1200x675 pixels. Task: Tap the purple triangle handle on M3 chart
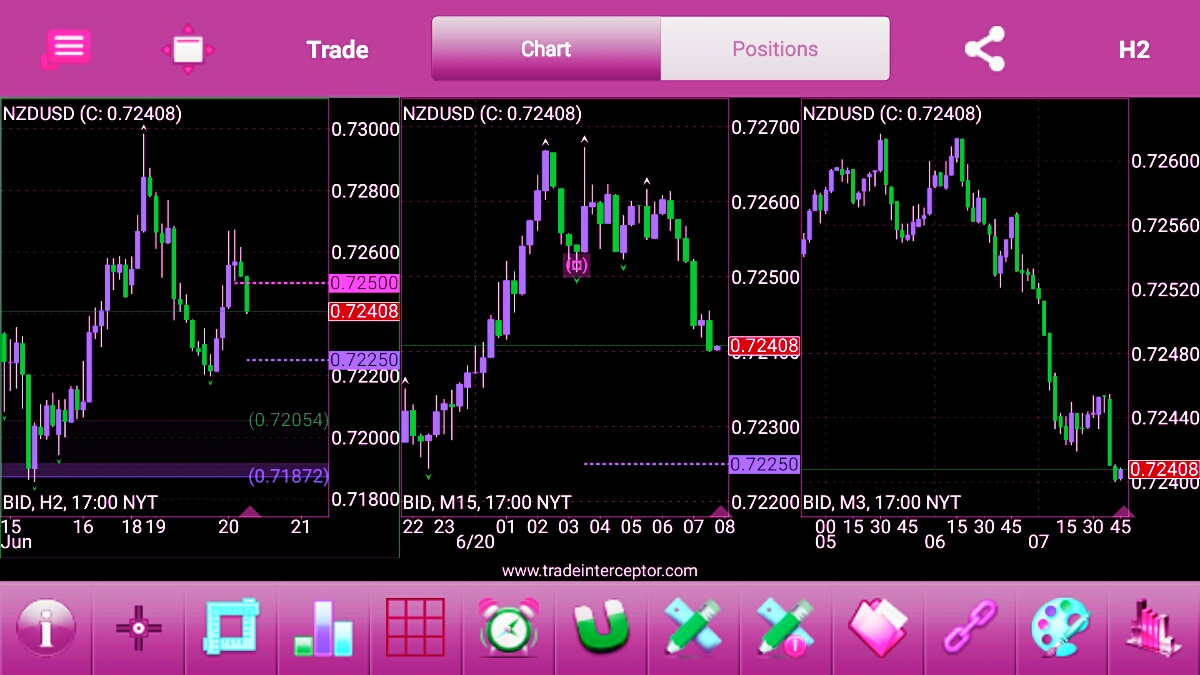1125,512
